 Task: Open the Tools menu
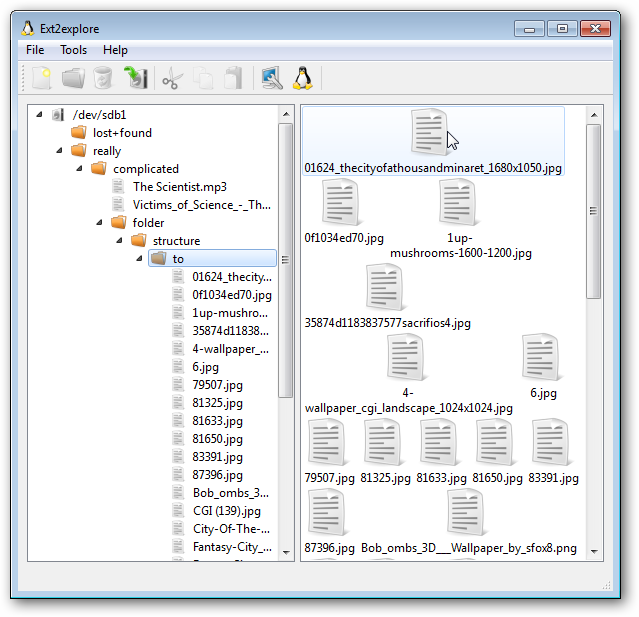click(x=73, y=50)
